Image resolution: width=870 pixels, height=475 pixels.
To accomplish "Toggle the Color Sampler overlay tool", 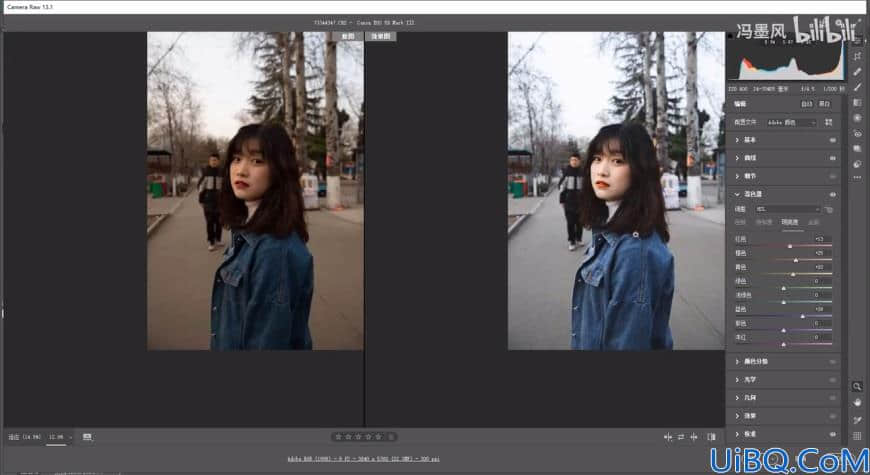I will (857, 420).
